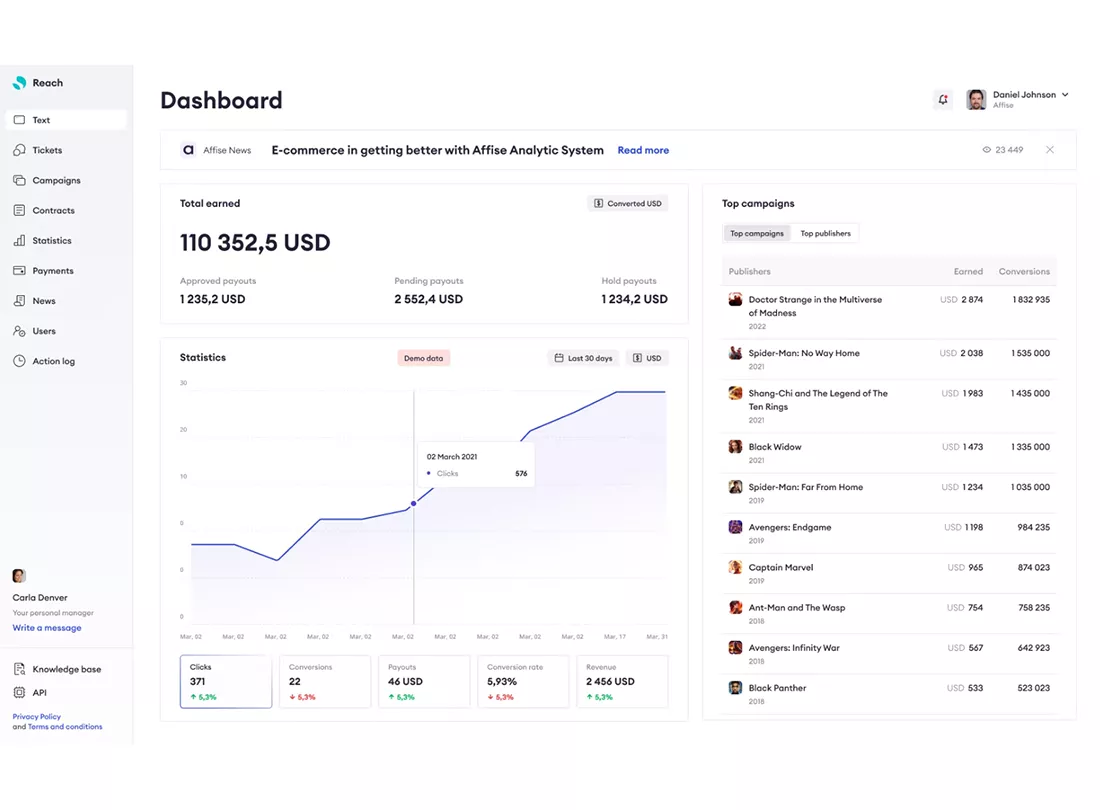Dismiss the Affise News banner

(x=1050, y=149)
